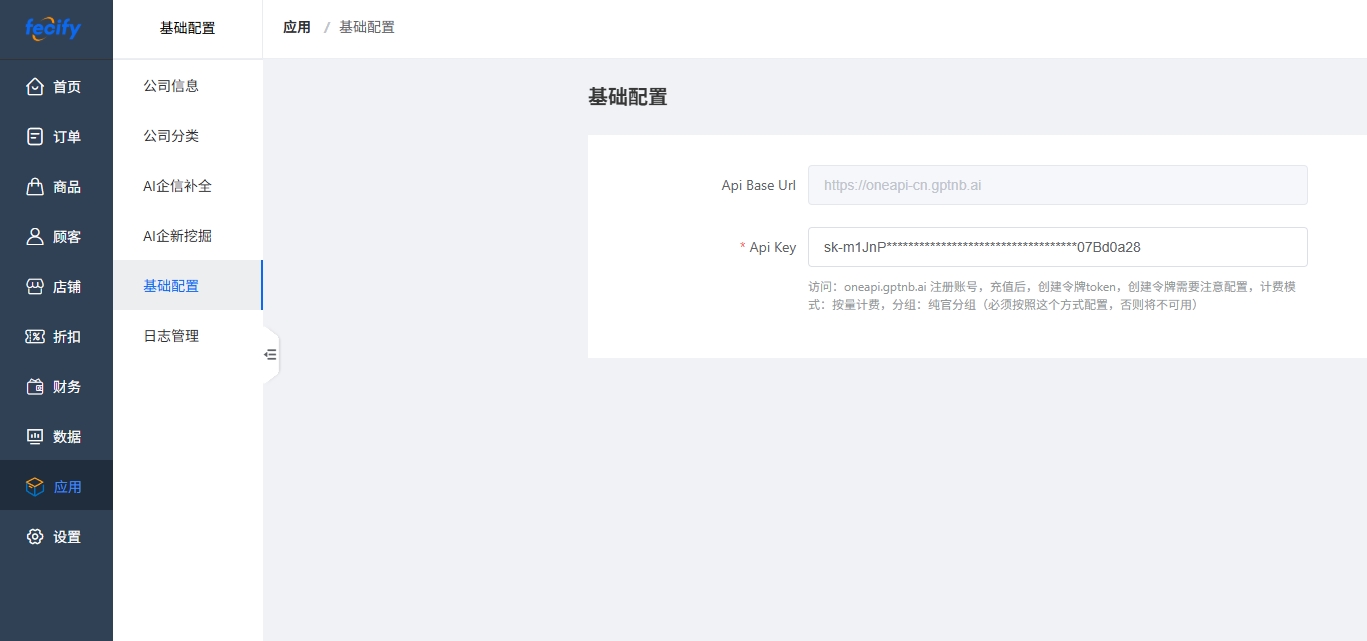Select the 商品 shopping bag icon

click(35, 187)
